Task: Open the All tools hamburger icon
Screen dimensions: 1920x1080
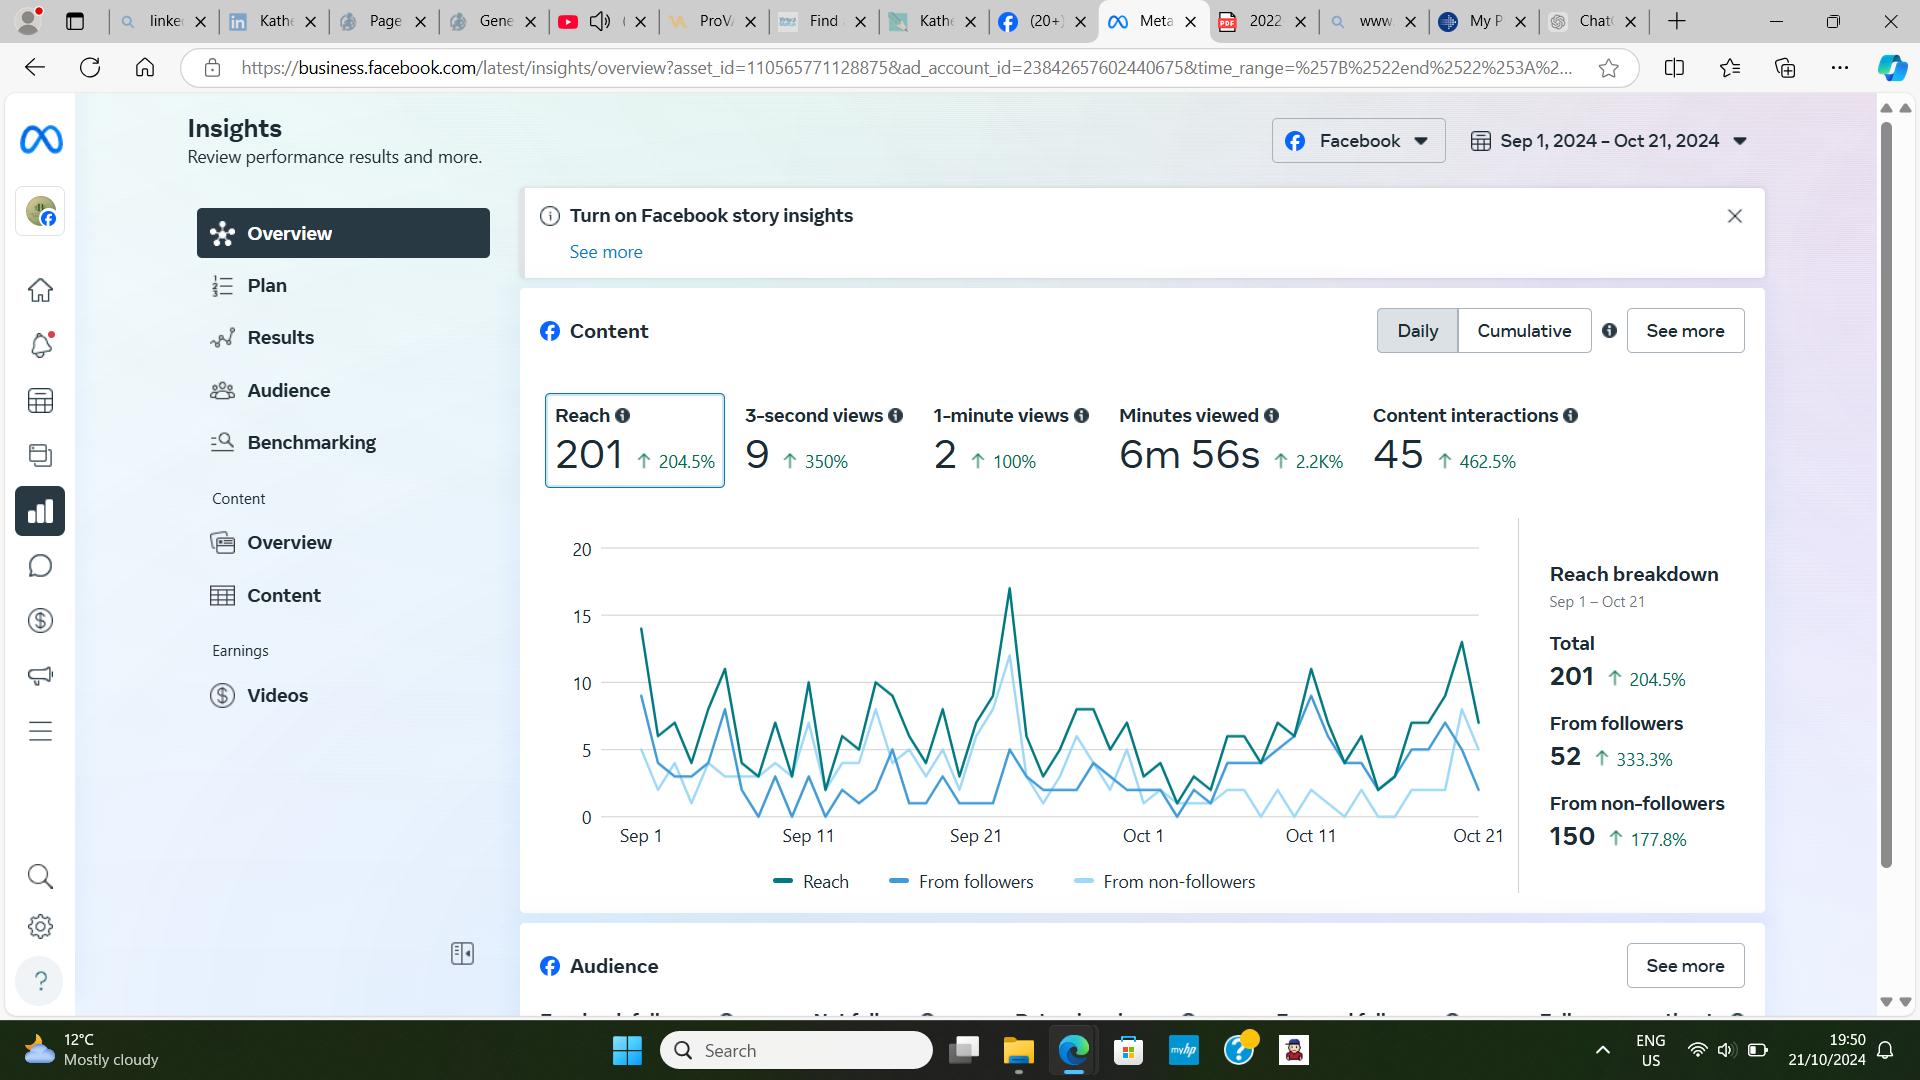Action: 40,731
